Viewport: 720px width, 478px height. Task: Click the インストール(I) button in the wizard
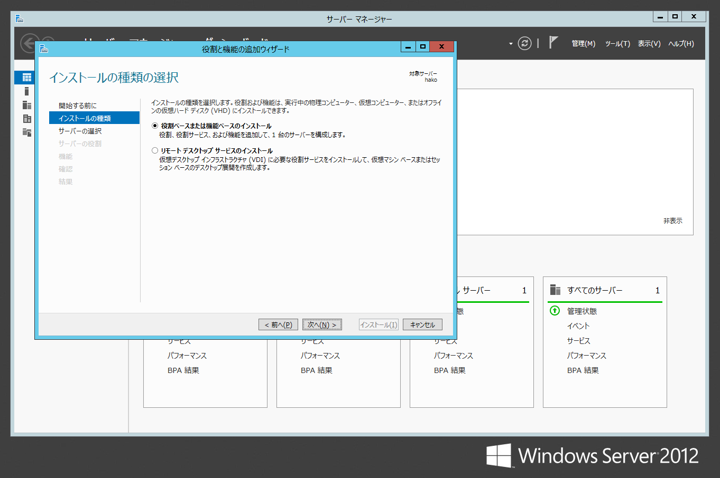[x=378, y=325]
